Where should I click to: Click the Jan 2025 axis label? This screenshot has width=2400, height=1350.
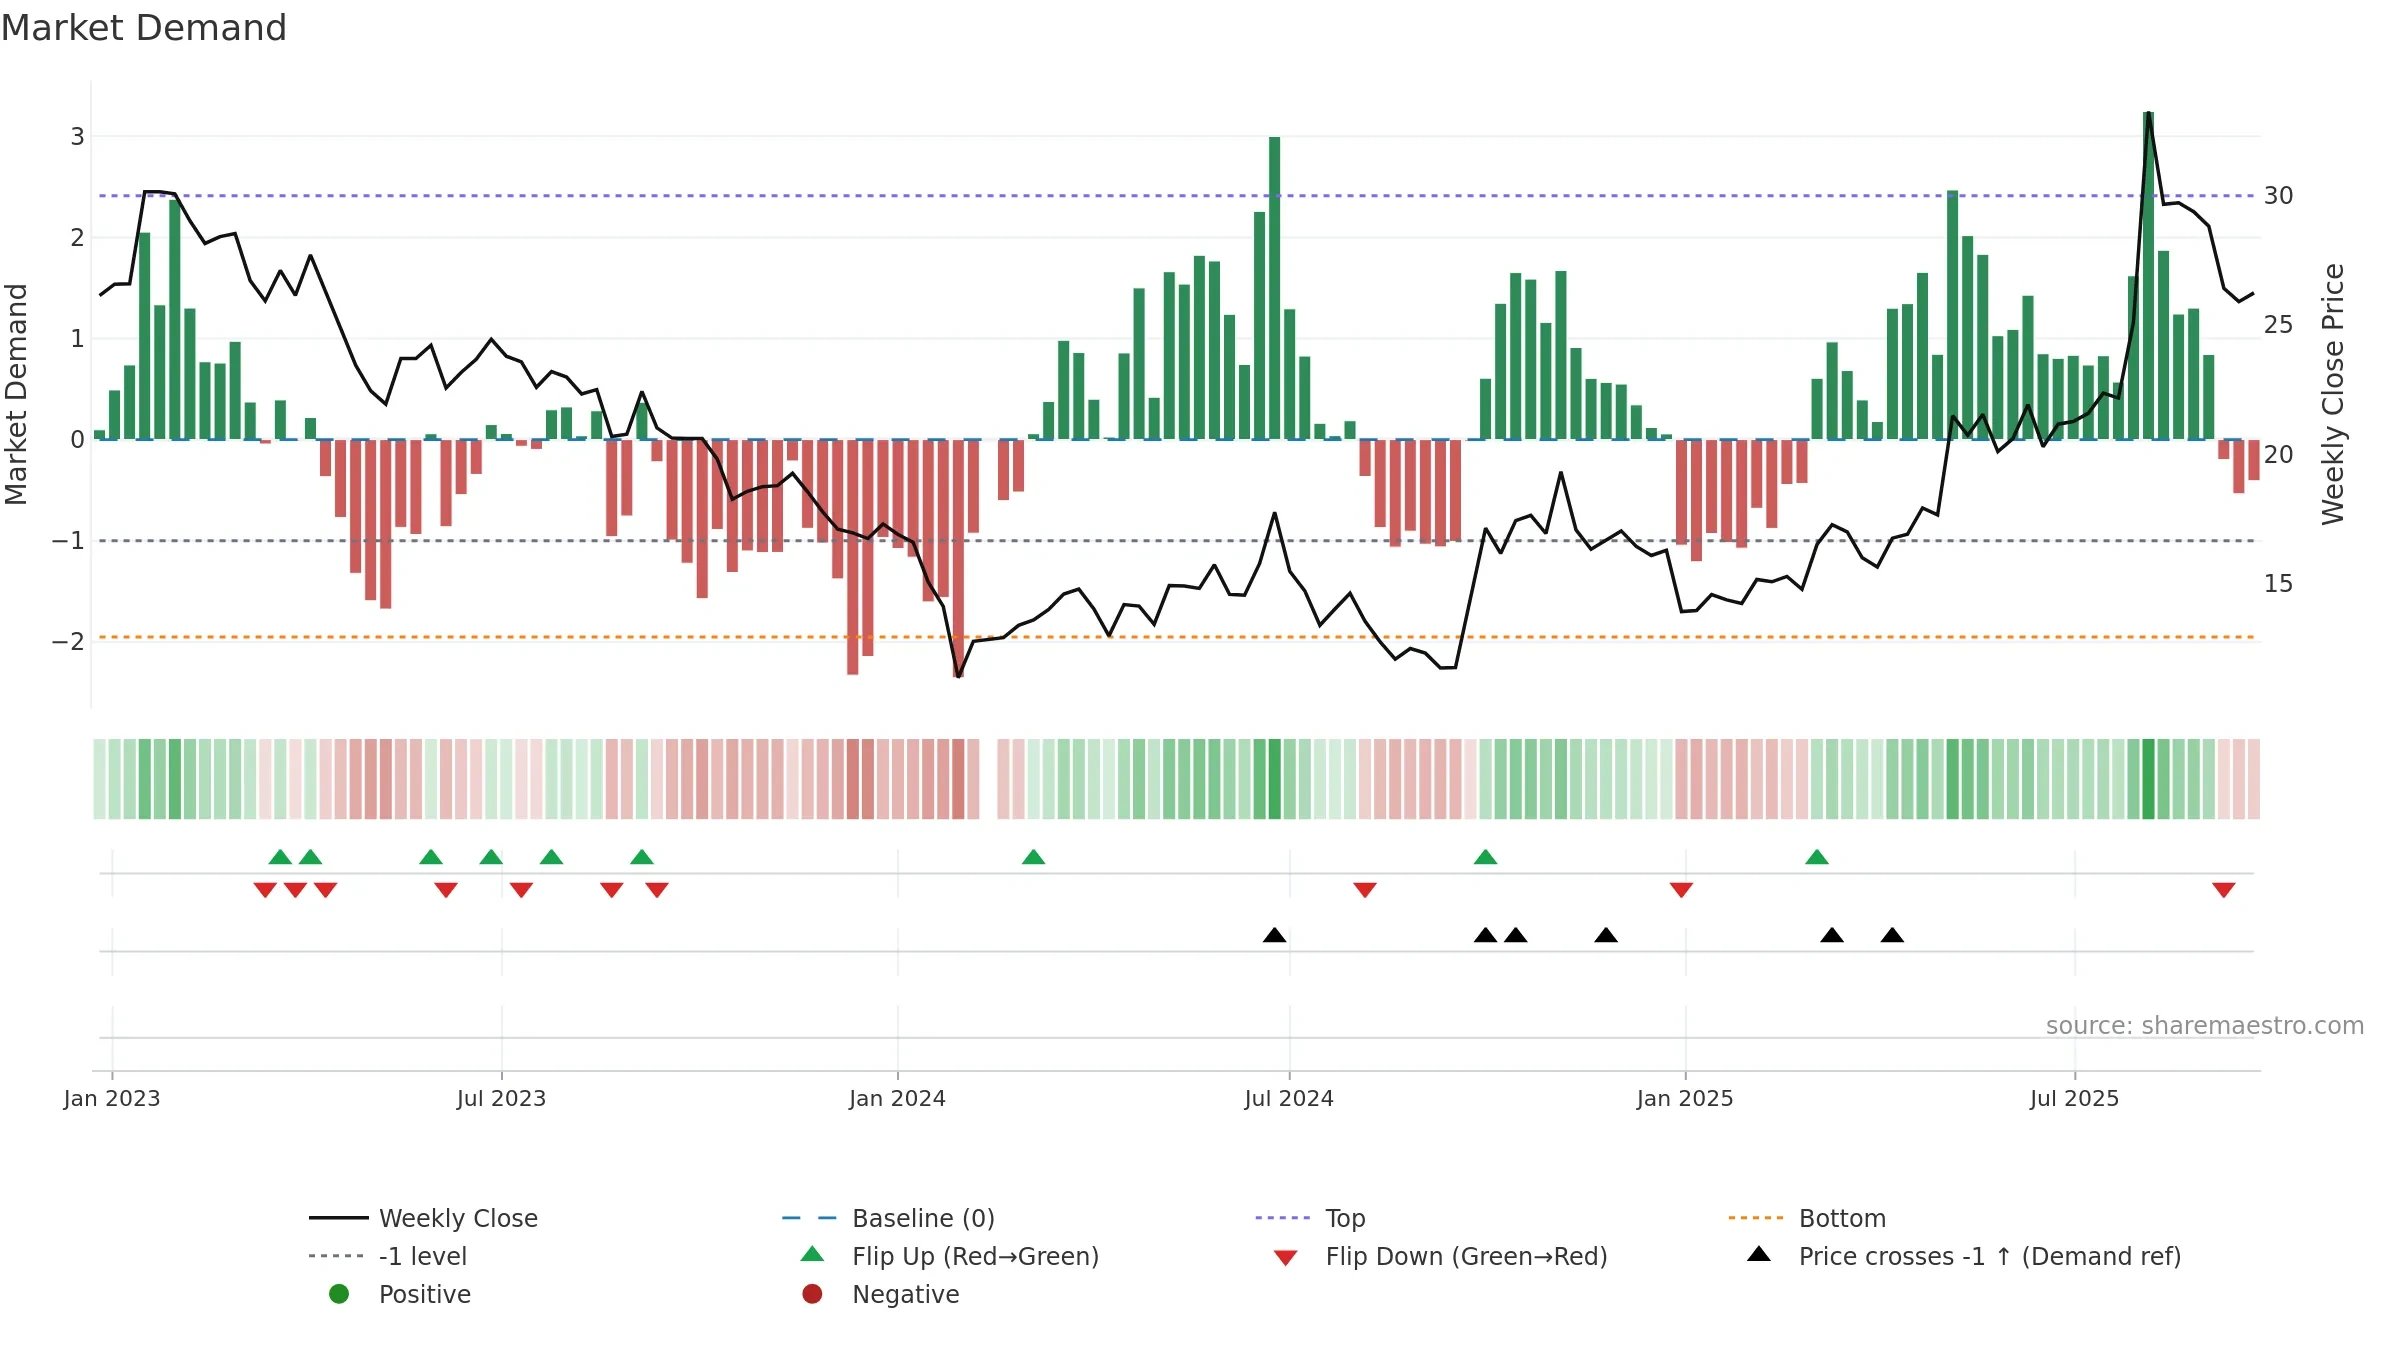(1685, 1098)
